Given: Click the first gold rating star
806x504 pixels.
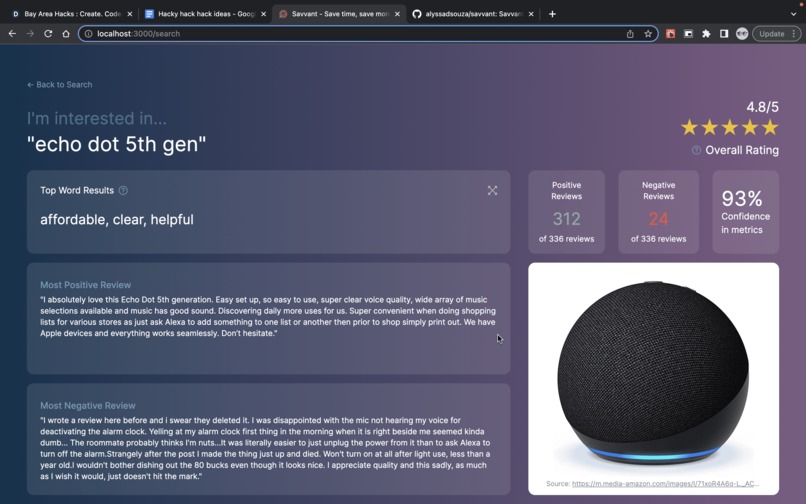Looking at the screenshot, I should (689, 127).
